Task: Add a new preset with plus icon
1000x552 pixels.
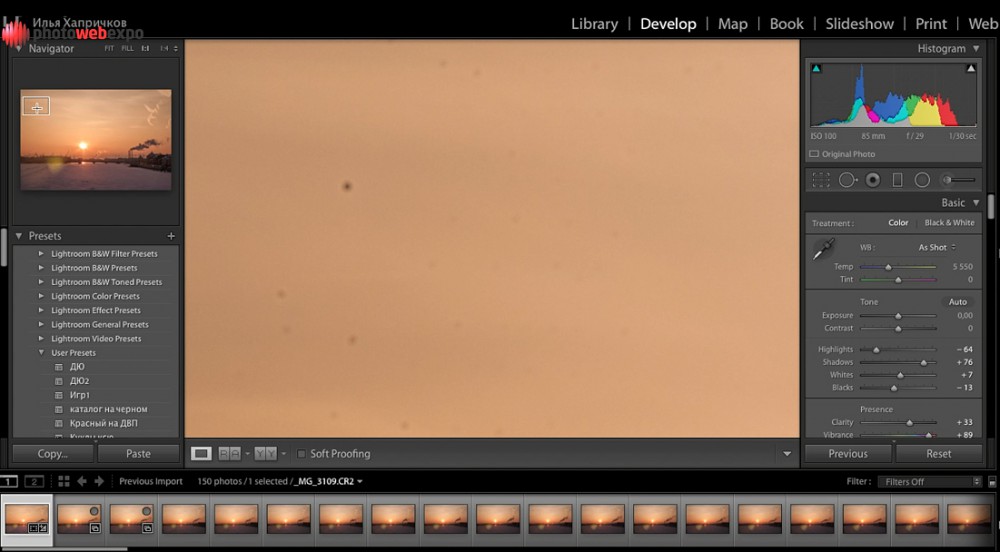Action: pyautogui.click(x=171, y=236)
